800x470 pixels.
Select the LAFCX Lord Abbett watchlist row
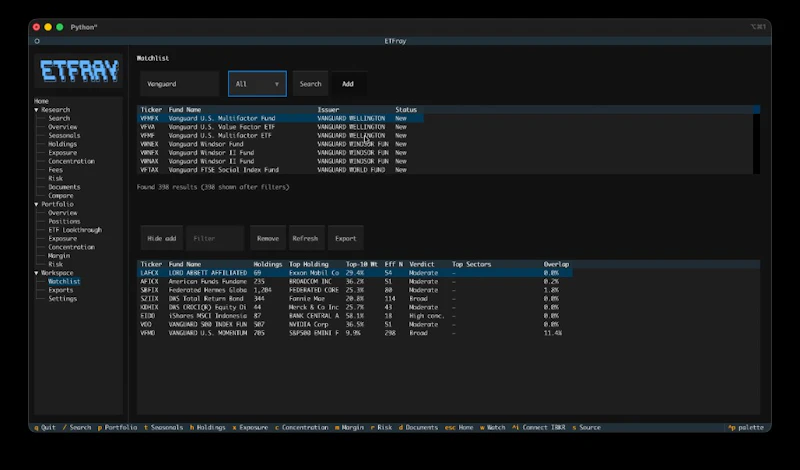(x=355, y=273)
